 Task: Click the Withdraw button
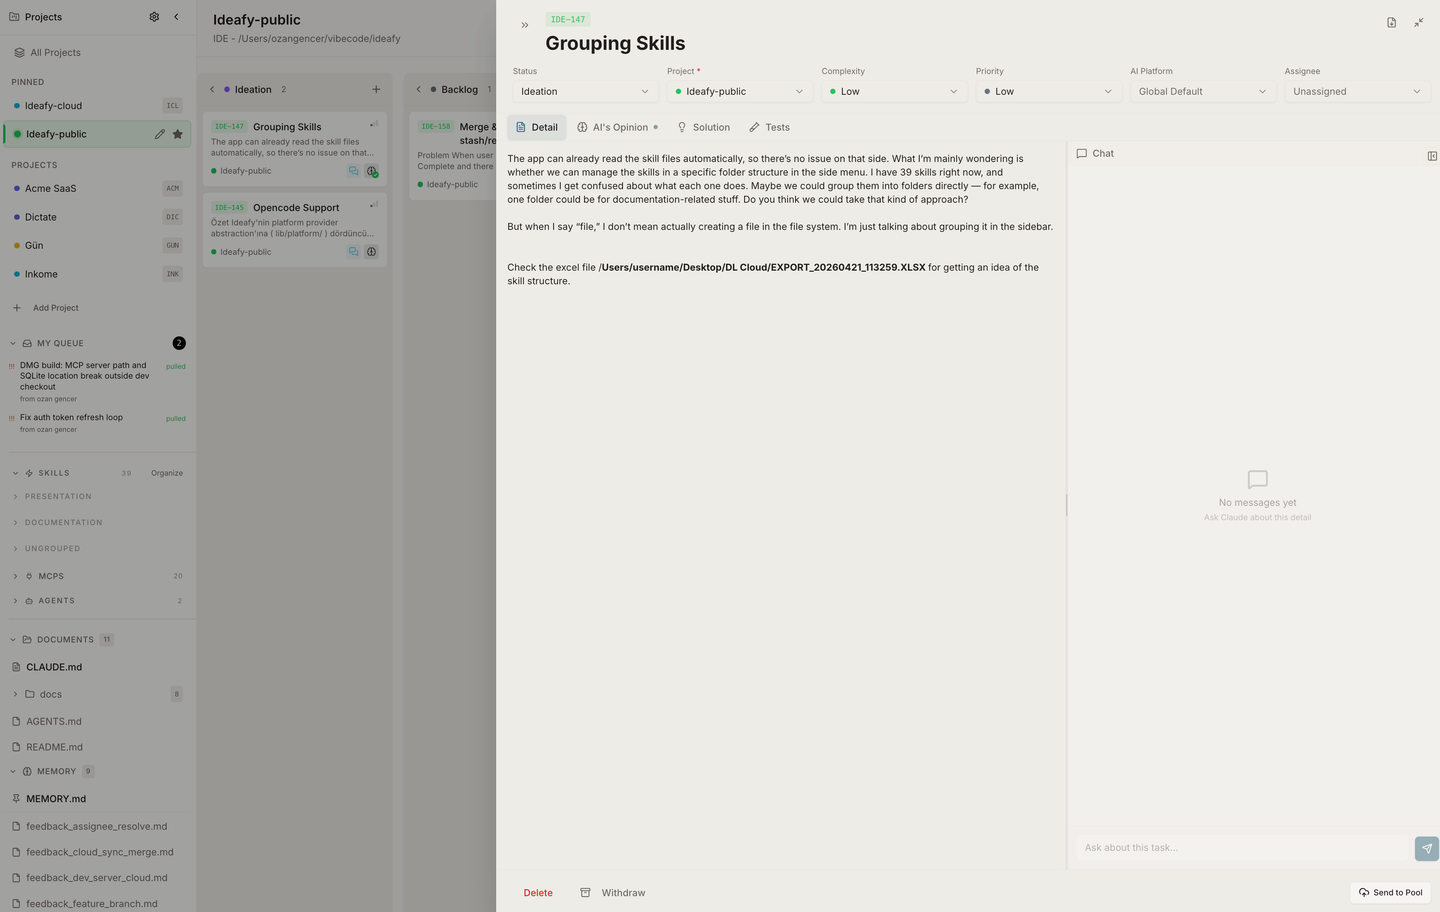click(613, 893)
